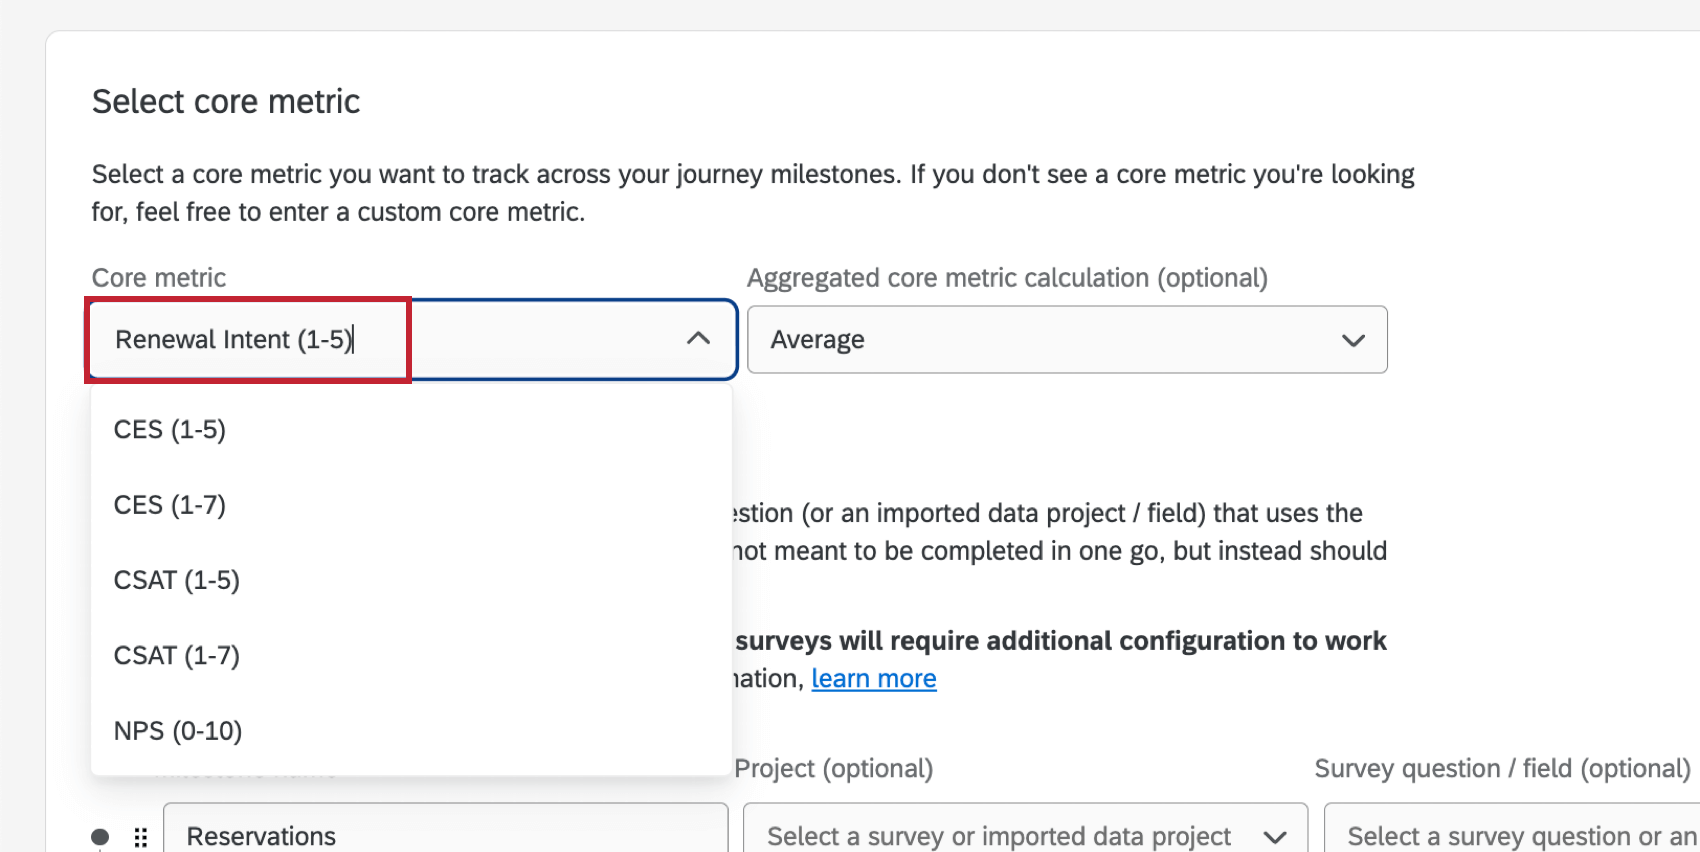Click the milestone drag handle icon
The image size is (1700, 852).
pyautogui.click(x=140, y=837)
